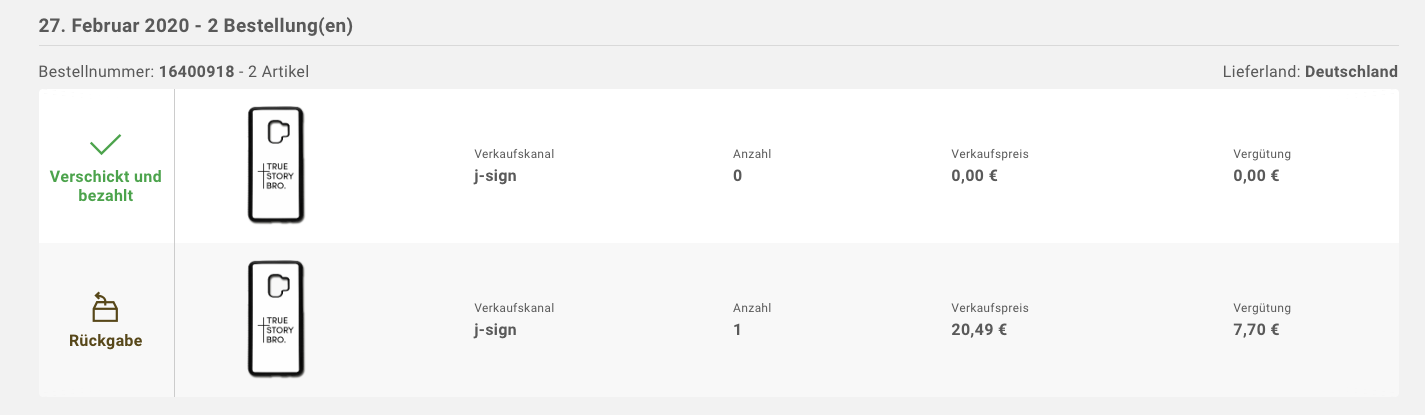Click the Anzahl value 0
Screen dimensions: 1425x415
[x=738, y=176]
